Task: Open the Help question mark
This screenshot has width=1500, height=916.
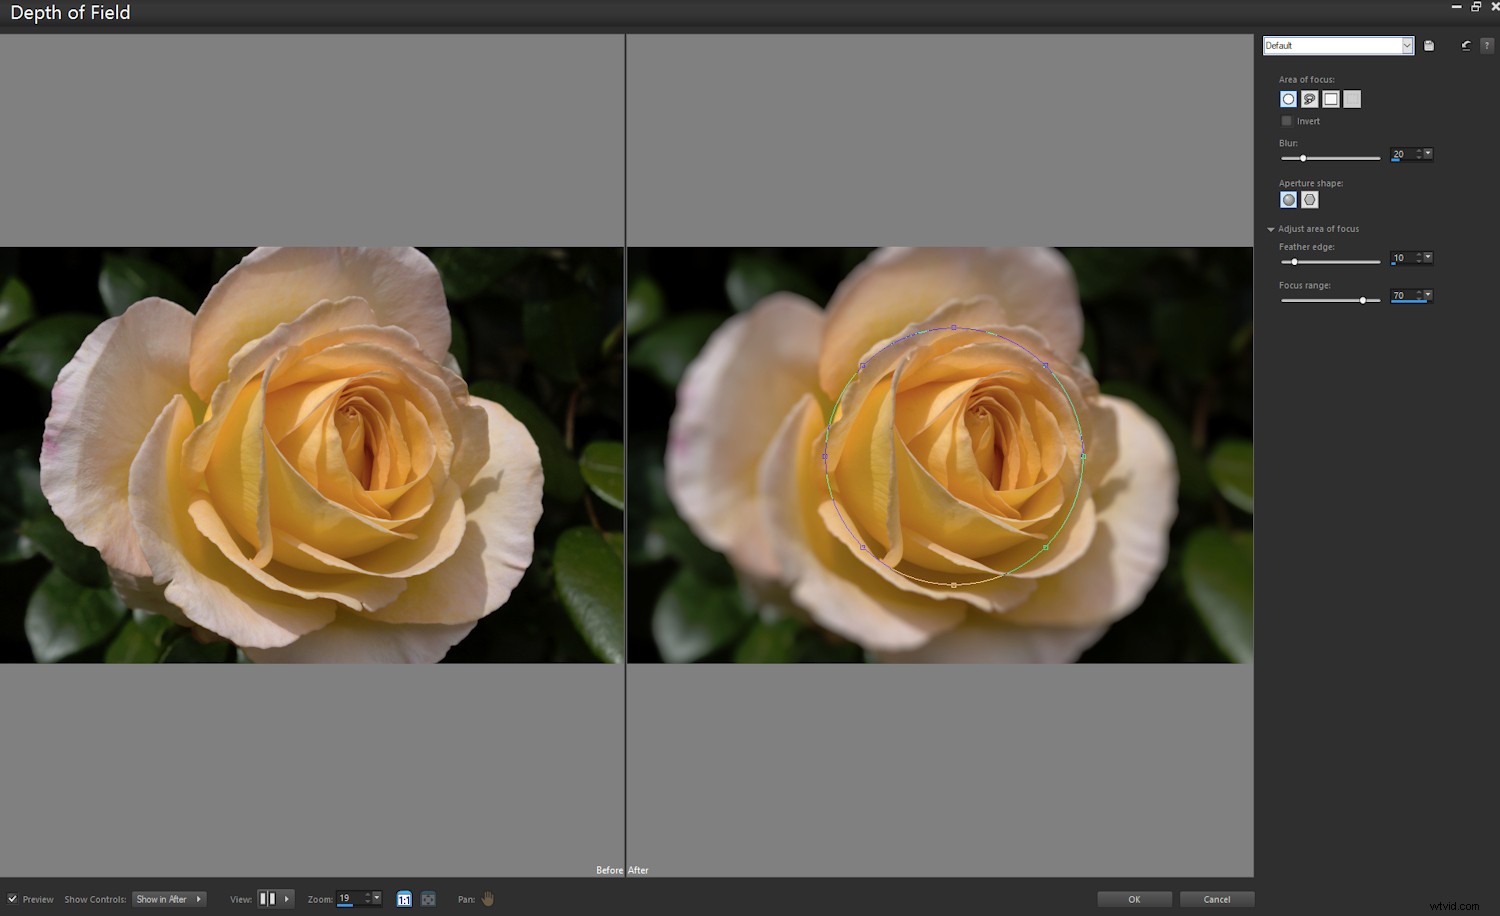Action: [x=1488, y=45]
